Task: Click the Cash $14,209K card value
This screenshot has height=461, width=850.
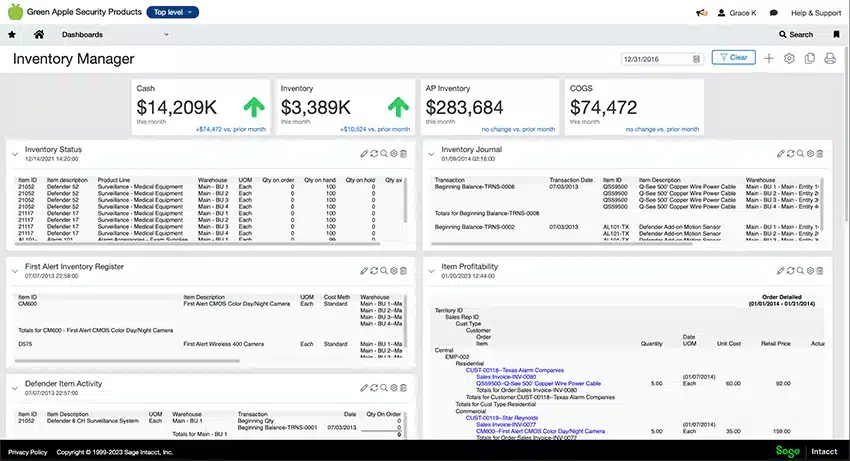Action: pyautogui.click(x=177, y=107)
